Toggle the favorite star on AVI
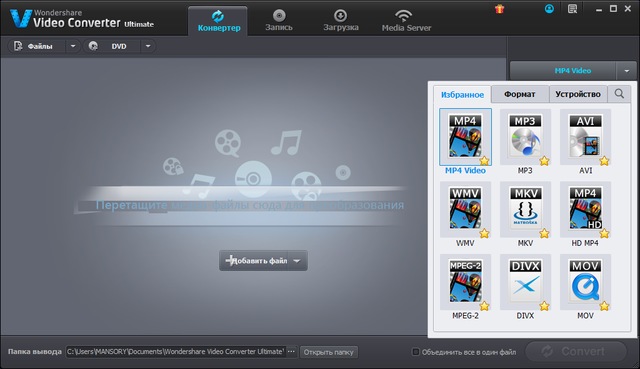 pos(604,161)
